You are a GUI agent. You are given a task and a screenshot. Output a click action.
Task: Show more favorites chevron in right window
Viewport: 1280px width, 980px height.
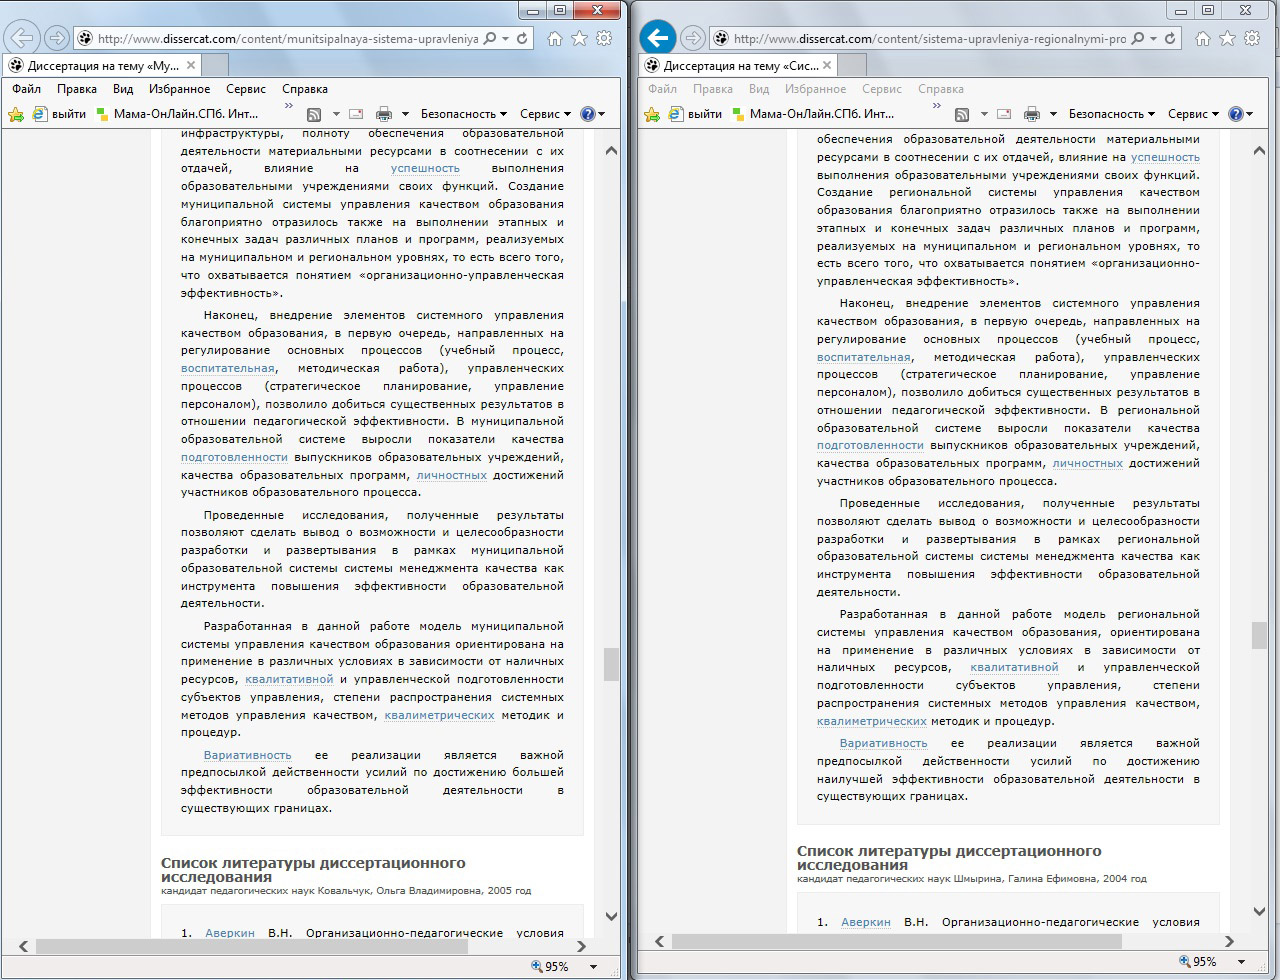click(937, 104)
